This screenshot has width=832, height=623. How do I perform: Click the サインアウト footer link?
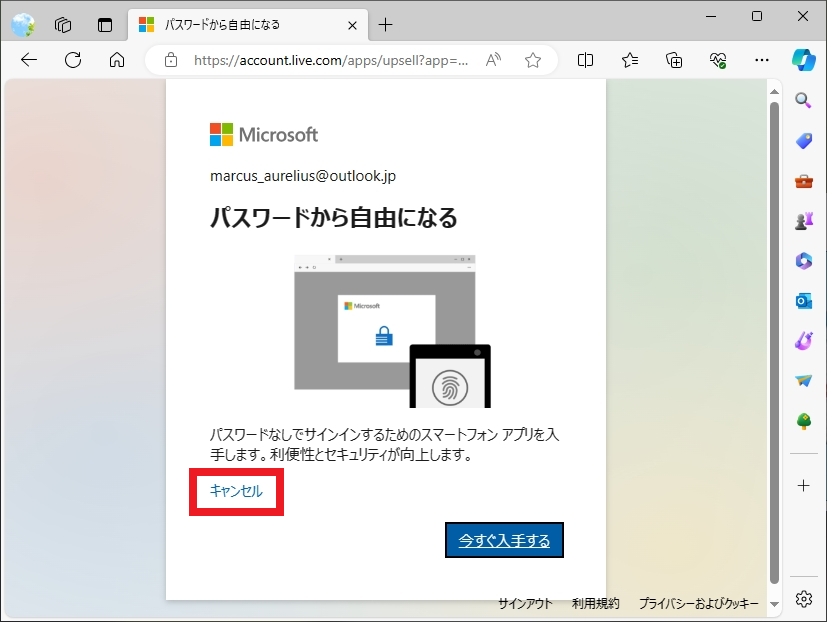coord(525,603)
